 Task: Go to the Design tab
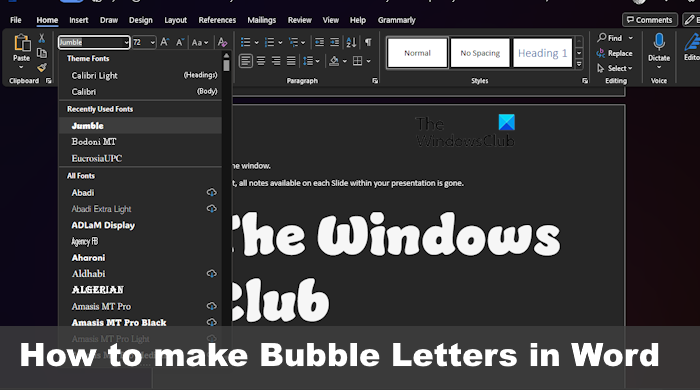141,20
